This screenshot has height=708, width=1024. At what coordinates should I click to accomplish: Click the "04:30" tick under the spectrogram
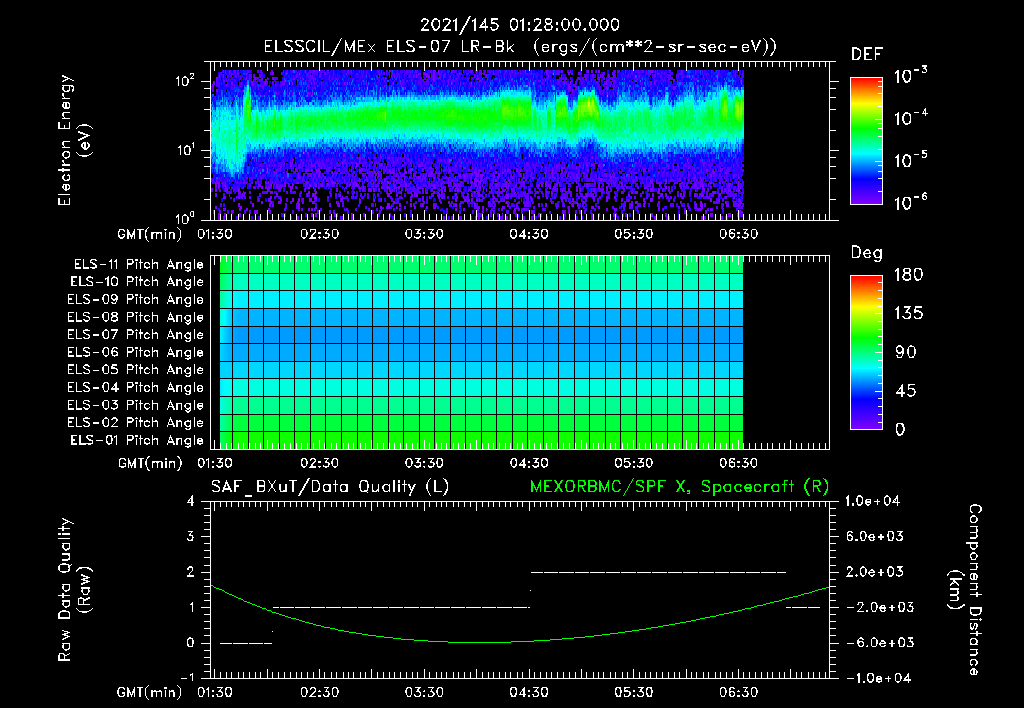point(529,234)
